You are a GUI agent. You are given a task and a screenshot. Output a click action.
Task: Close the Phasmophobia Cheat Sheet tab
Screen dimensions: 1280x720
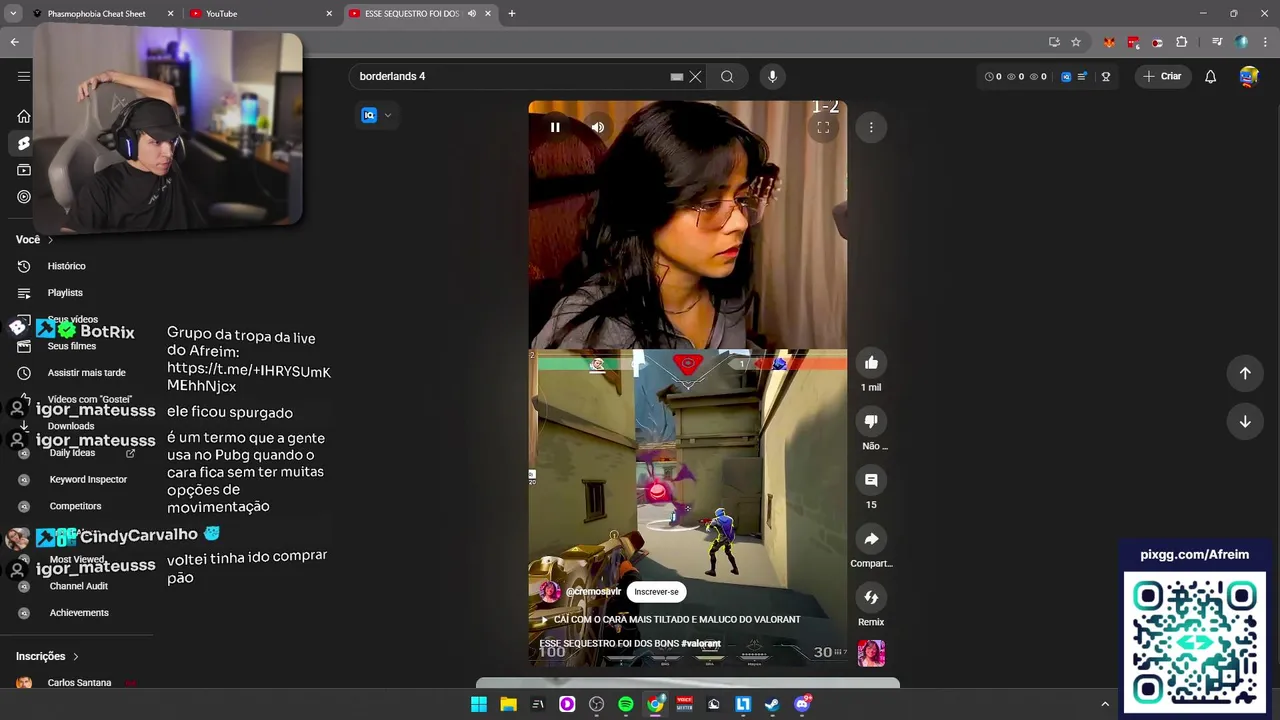coord(170,14)
